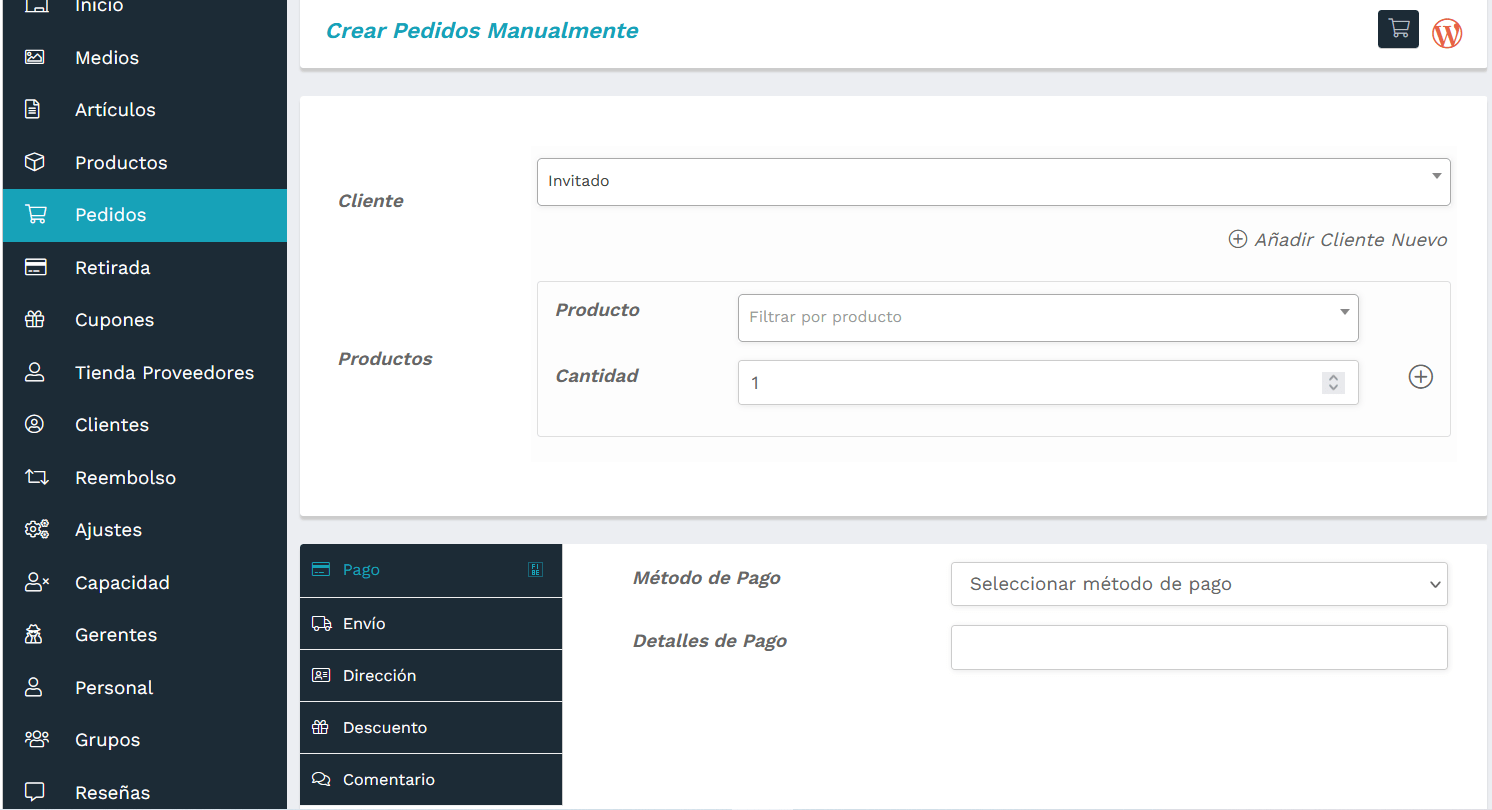Select the Reseñas speech bubble icon
This screenshot has height=810, width=1492.
[36, 792]
